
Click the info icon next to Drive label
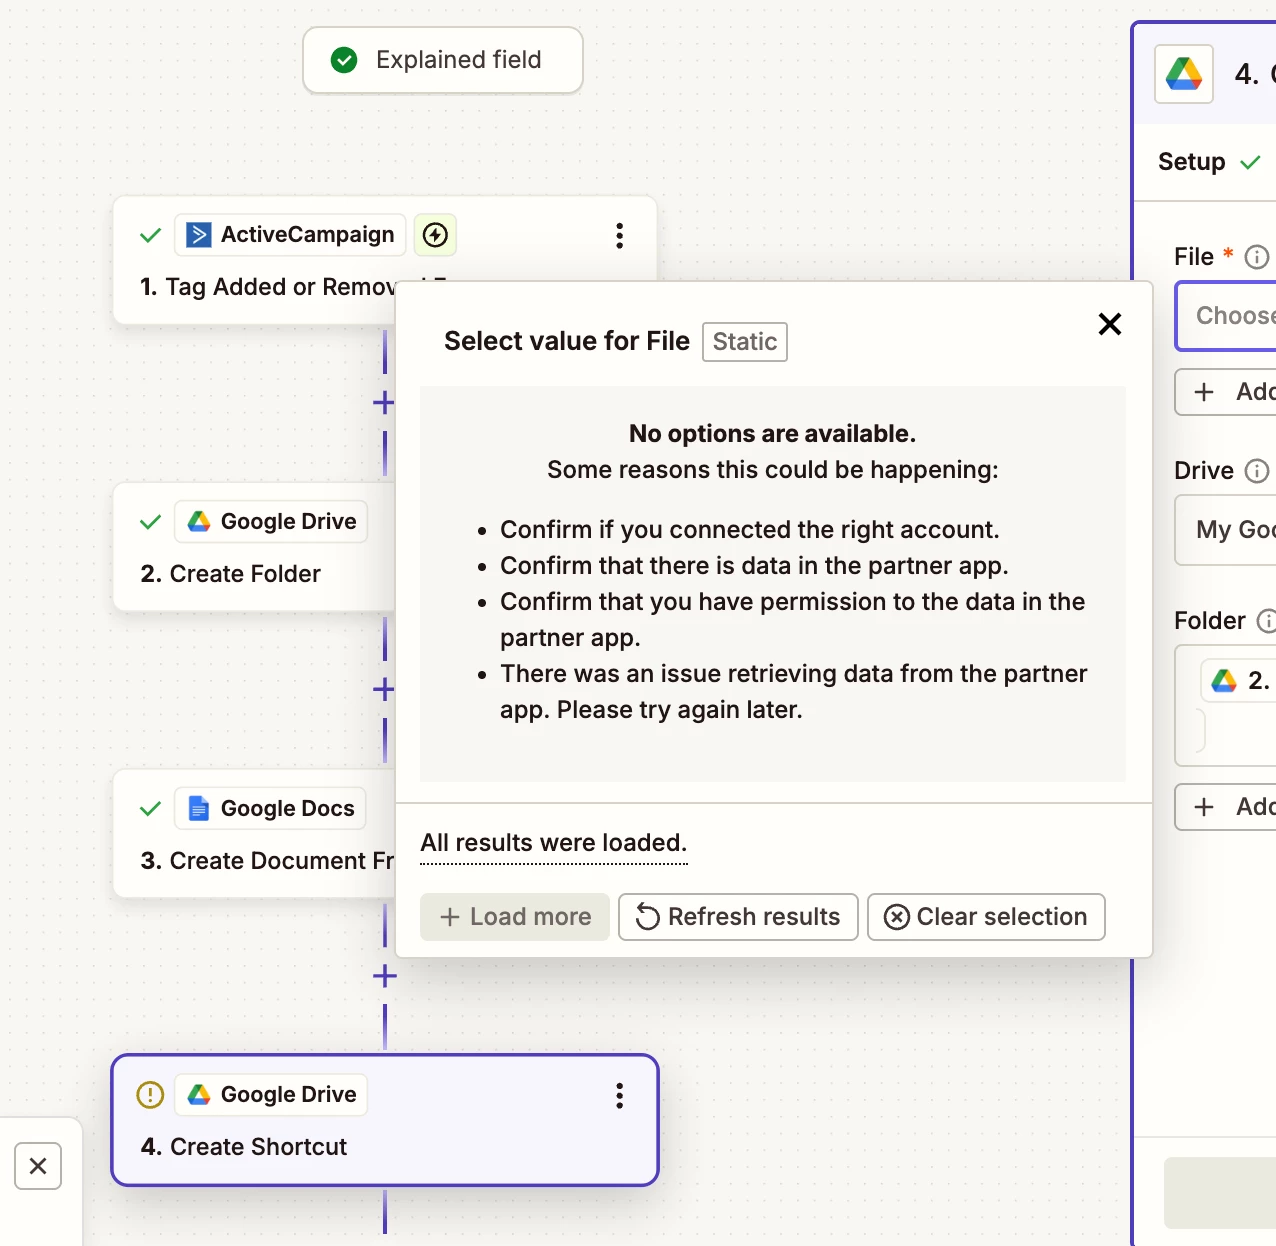1257,471
